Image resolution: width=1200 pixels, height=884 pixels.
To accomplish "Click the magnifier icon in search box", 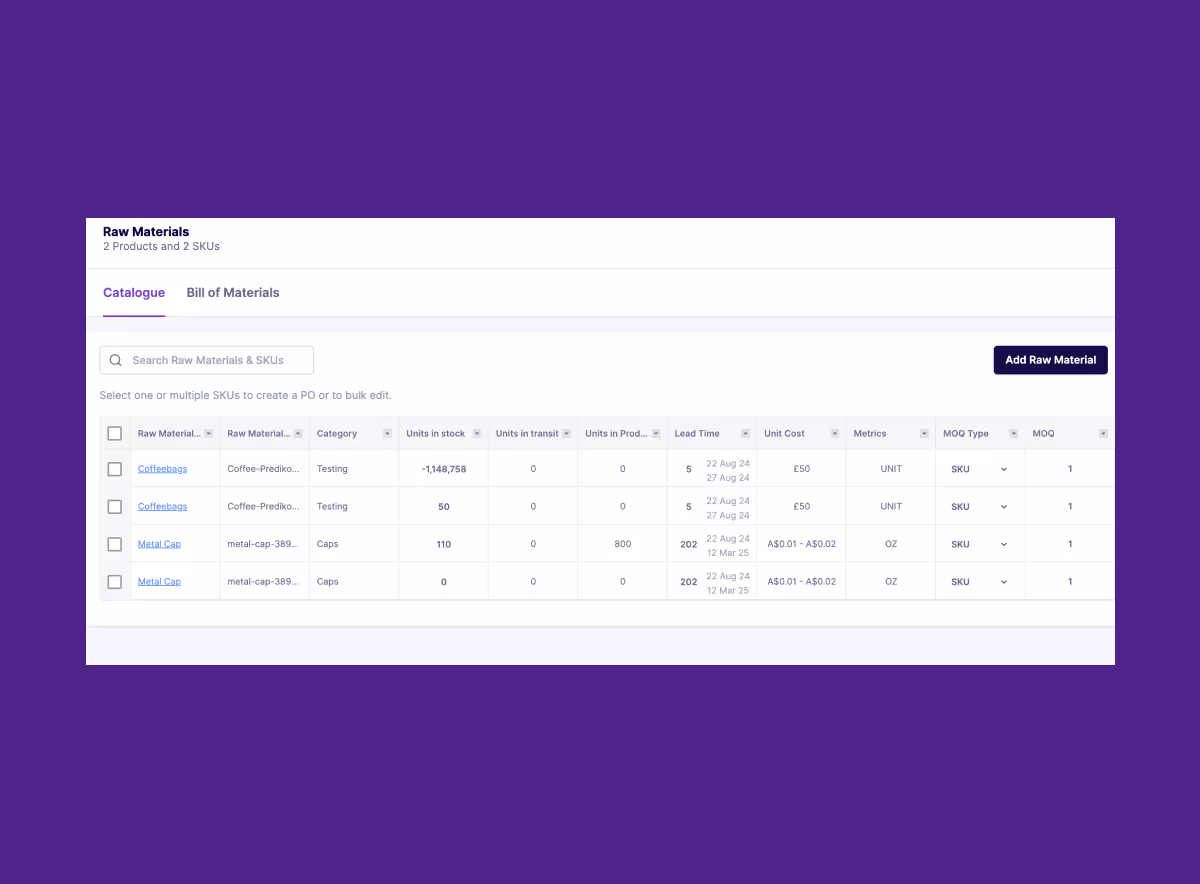I will coord(116,360).
